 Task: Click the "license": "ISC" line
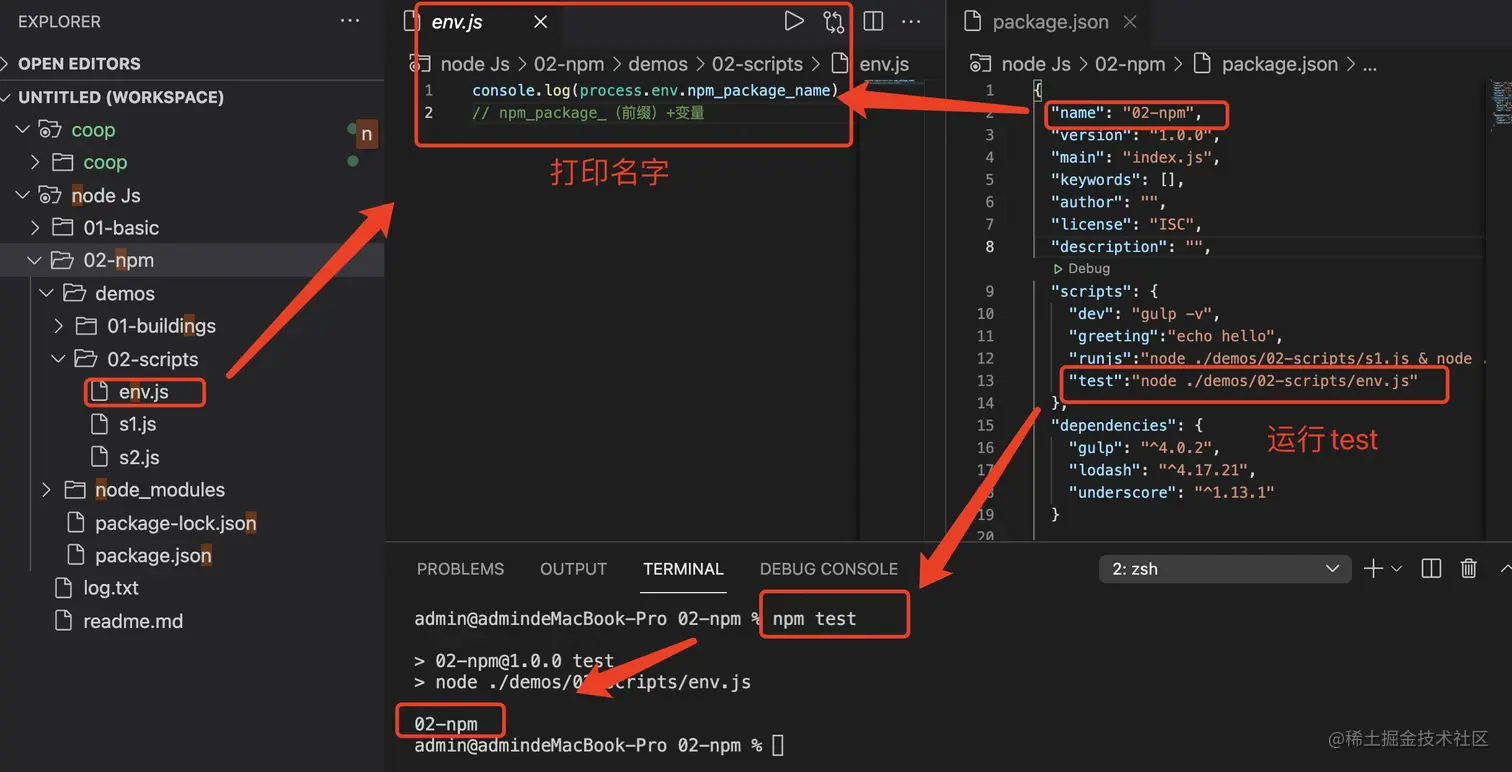(1126, 224)
